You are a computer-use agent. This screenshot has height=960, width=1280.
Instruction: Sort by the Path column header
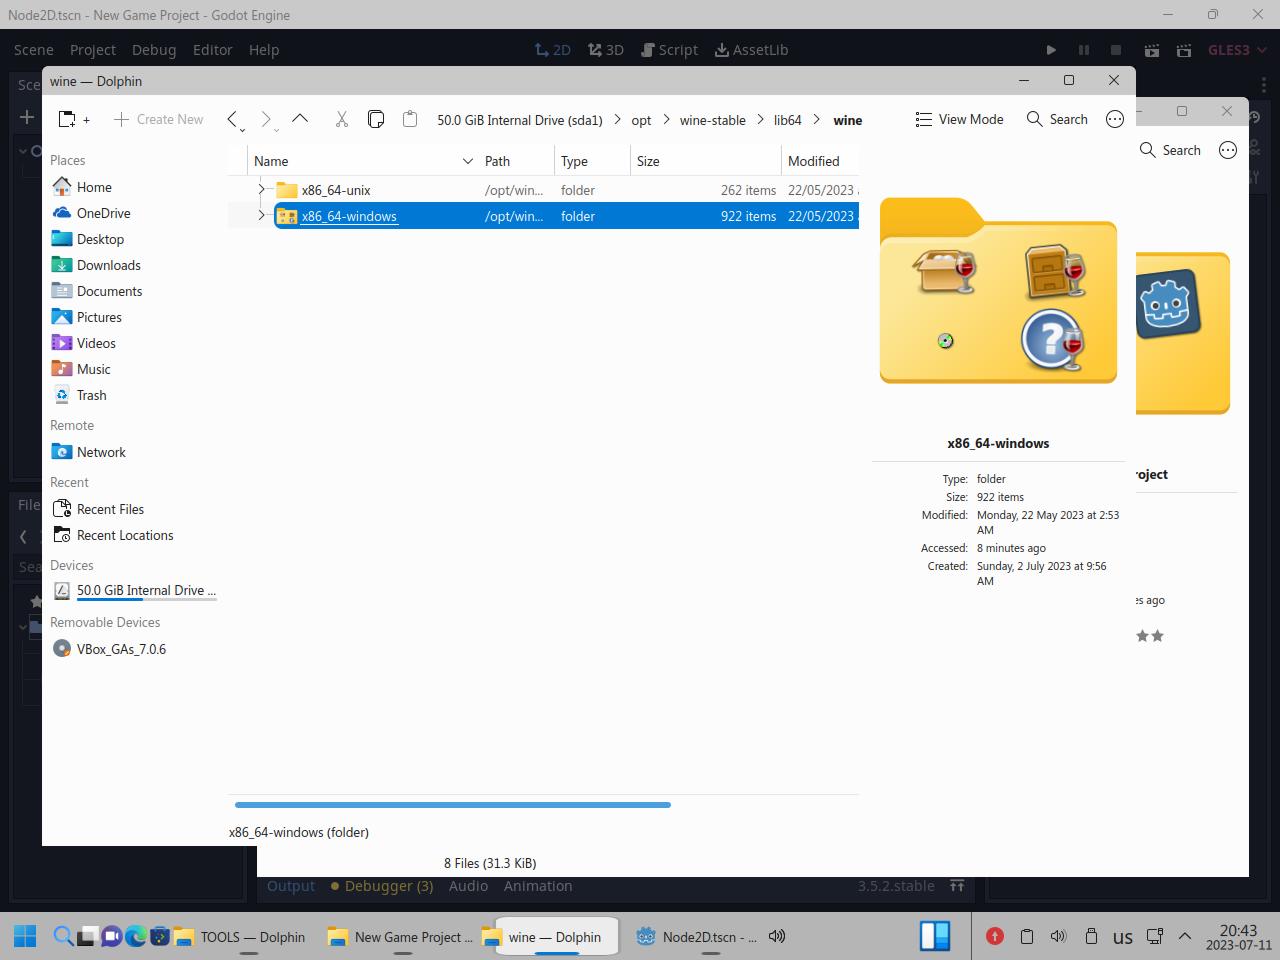[516, 161]
